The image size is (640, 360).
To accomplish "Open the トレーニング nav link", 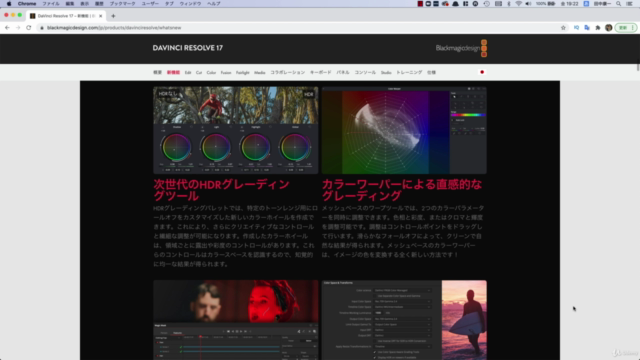I will [409, 73].
